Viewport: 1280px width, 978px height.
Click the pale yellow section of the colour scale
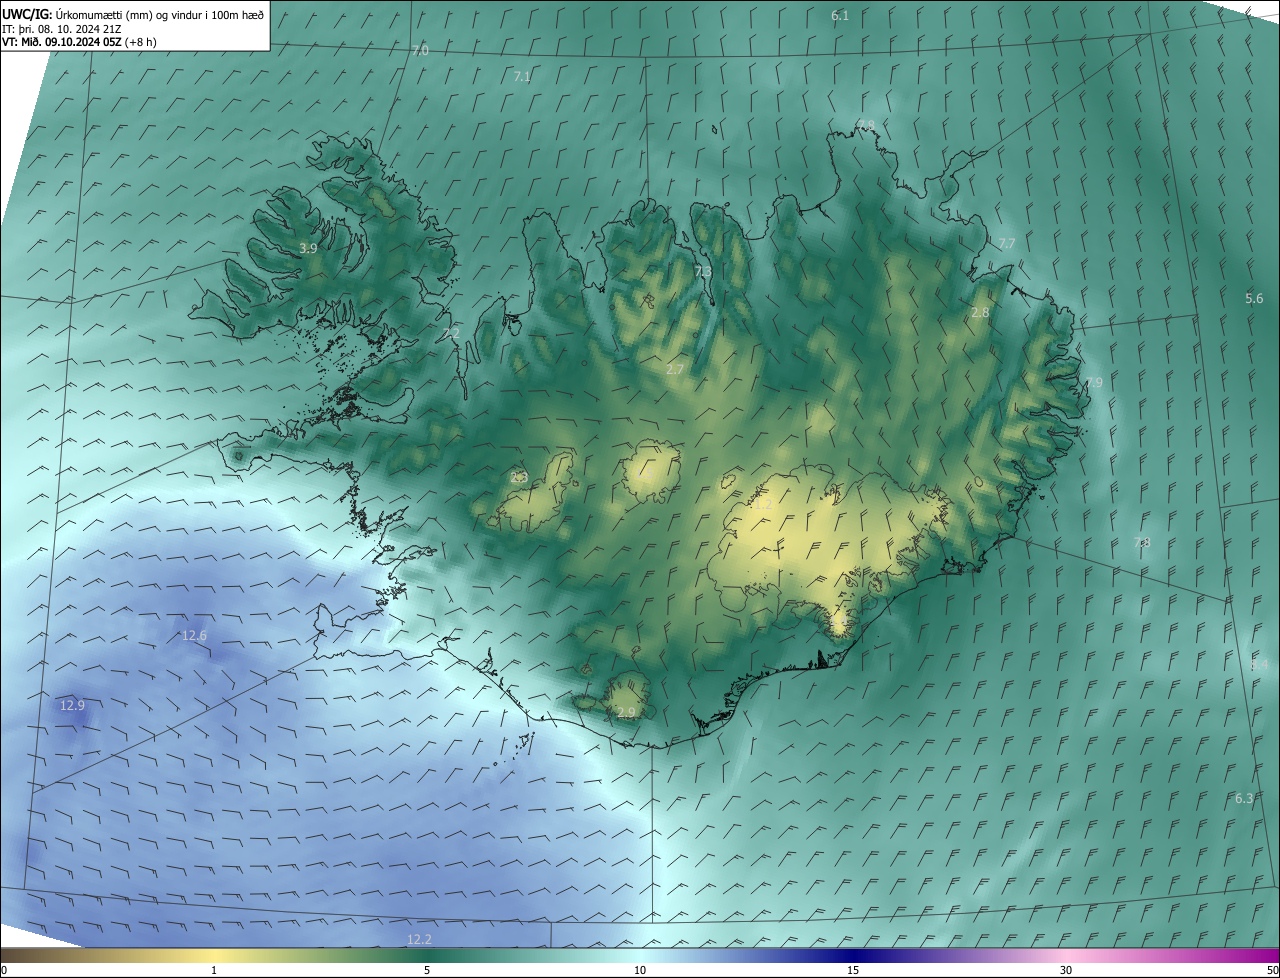tap(215, 955)
